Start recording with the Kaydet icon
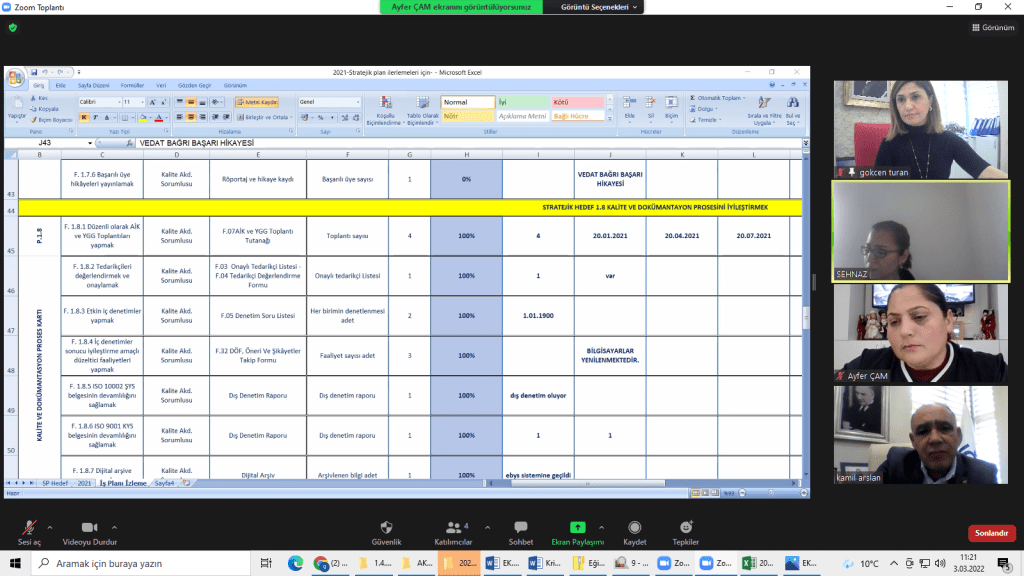 tap(635, 527)
